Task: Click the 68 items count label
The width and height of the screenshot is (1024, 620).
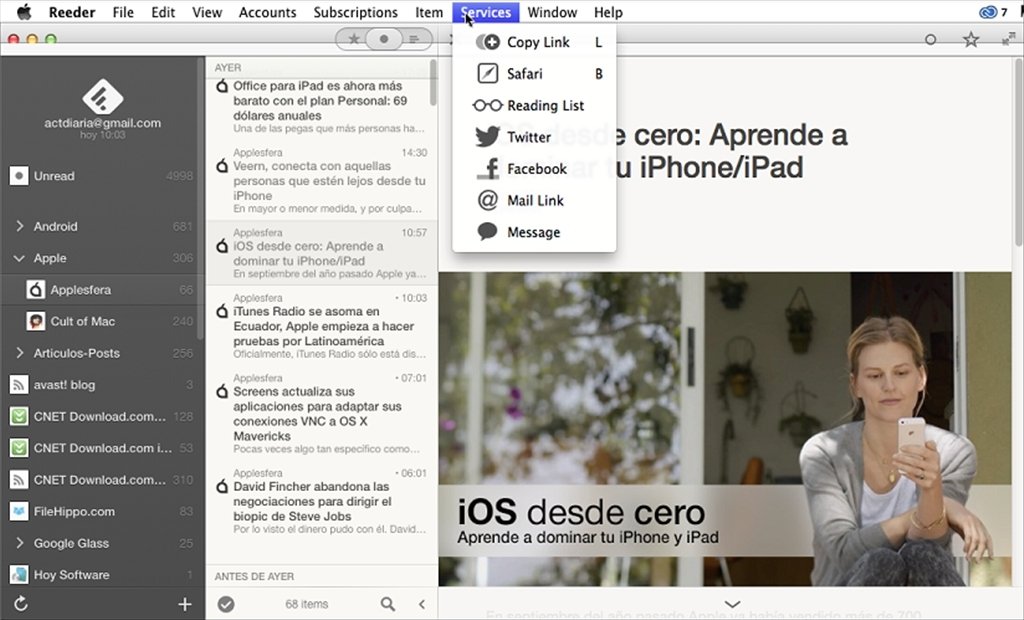Action: point(306,604)
